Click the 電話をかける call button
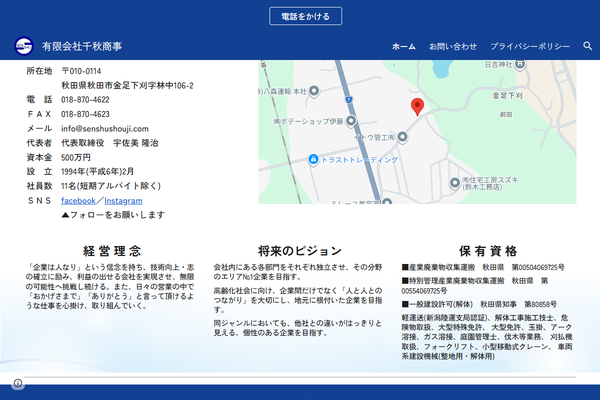The width and height of the screenshot is (600, 400). (305, 16)
